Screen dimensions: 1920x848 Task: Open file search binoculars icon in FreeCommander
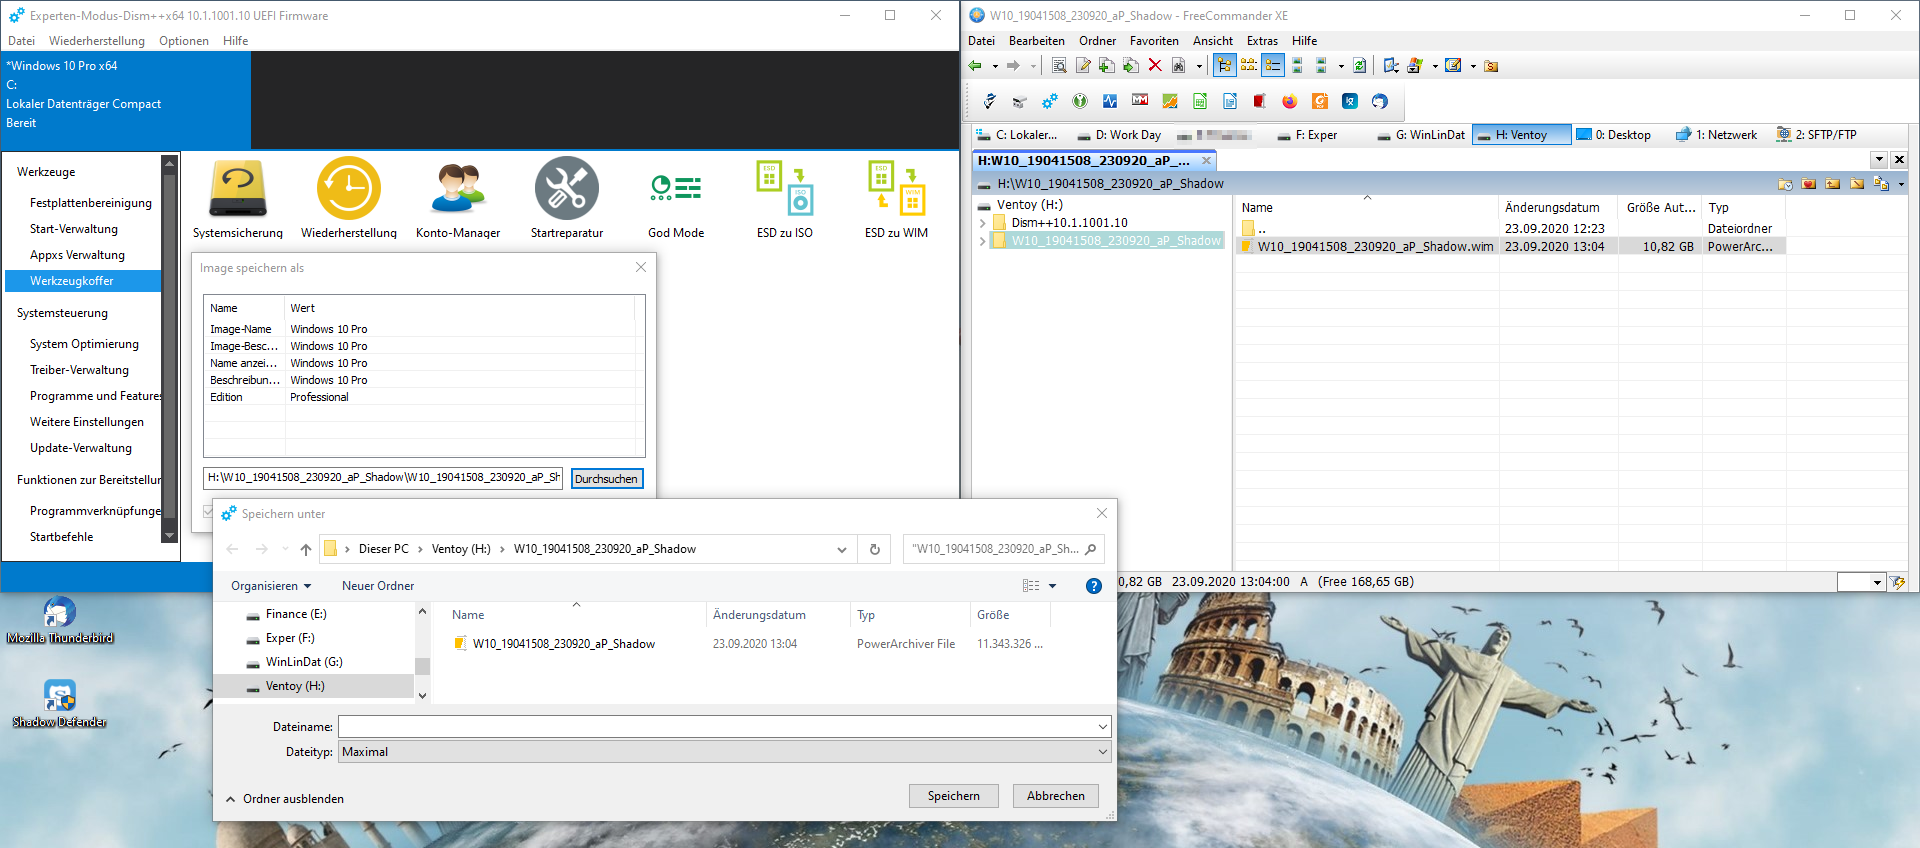tap(1179, 66)
